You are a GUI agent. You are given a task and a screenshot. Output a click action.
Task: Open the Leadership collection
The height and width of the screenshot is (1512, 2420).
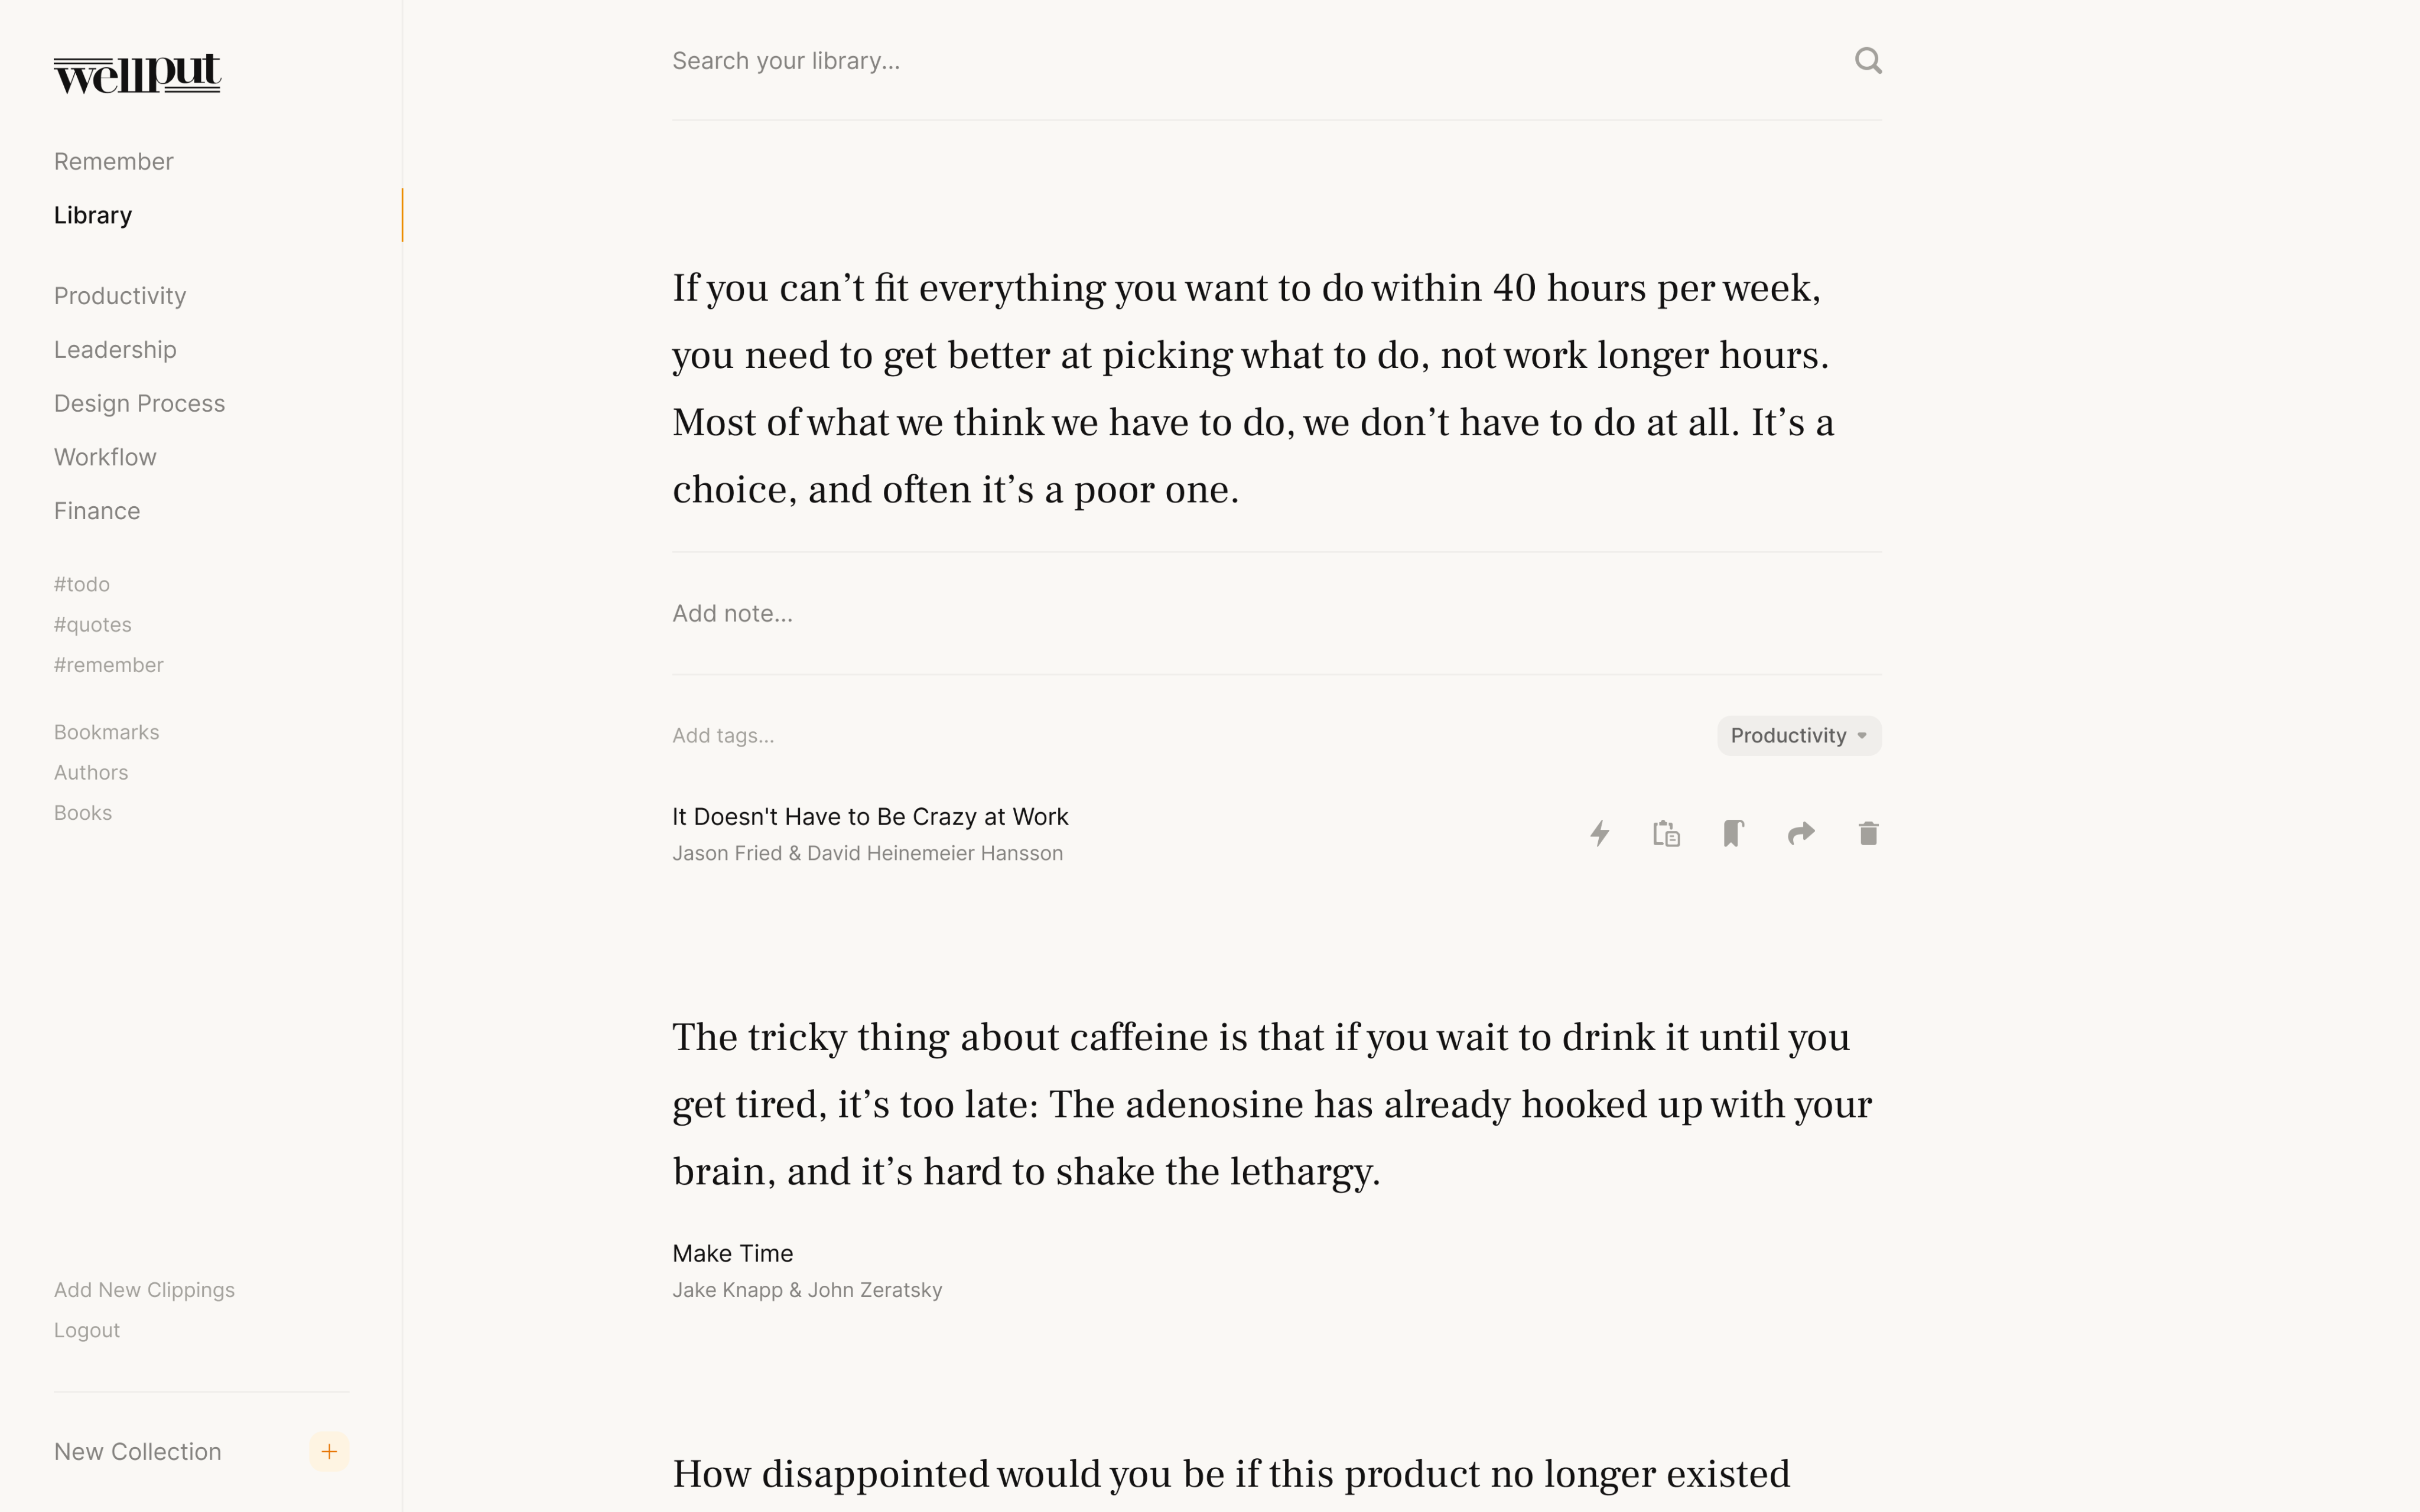tap(115, 350)
